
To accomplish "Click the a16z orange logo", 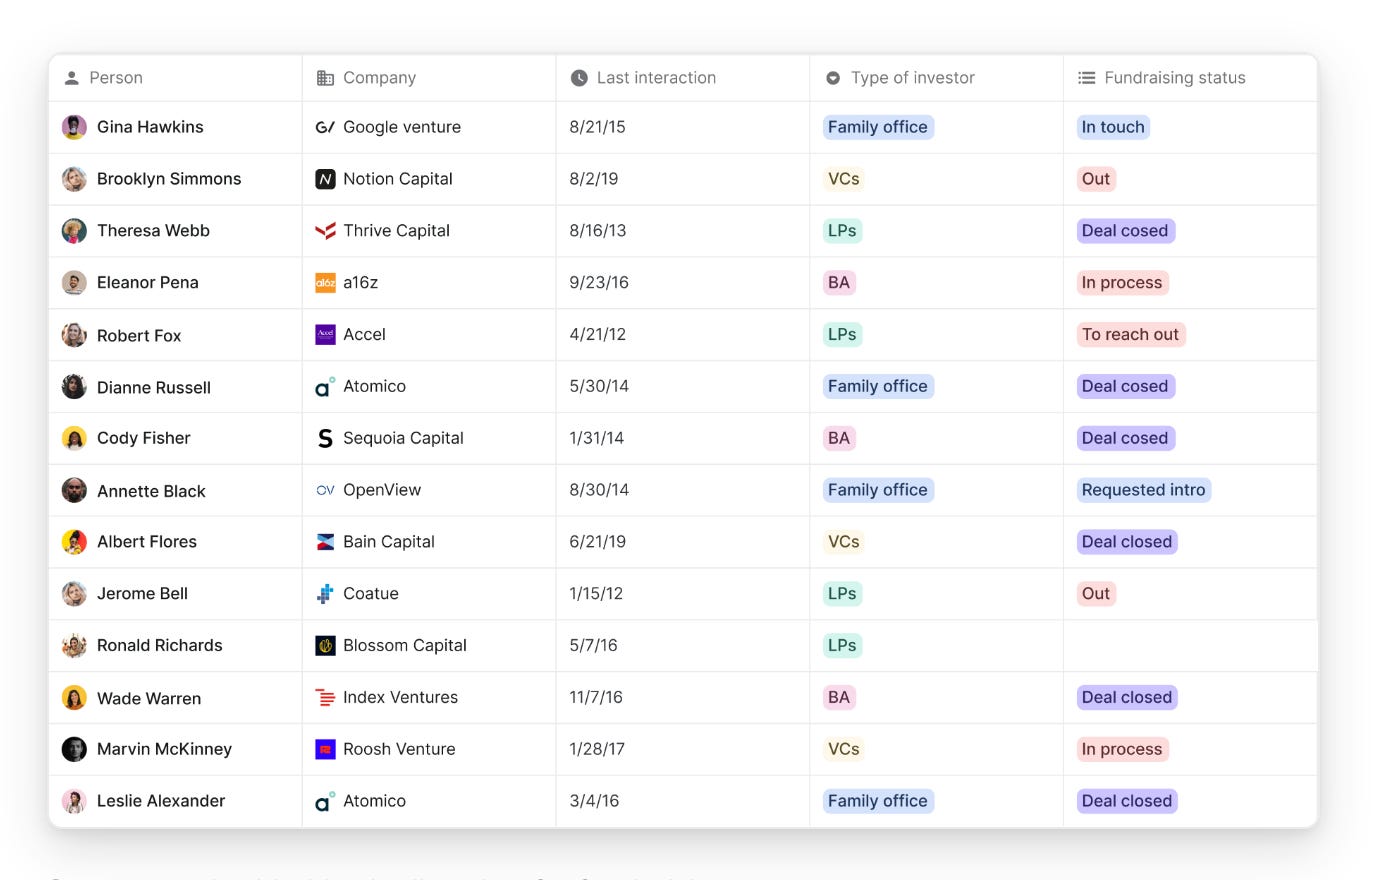I will click(x=325, y=283).
